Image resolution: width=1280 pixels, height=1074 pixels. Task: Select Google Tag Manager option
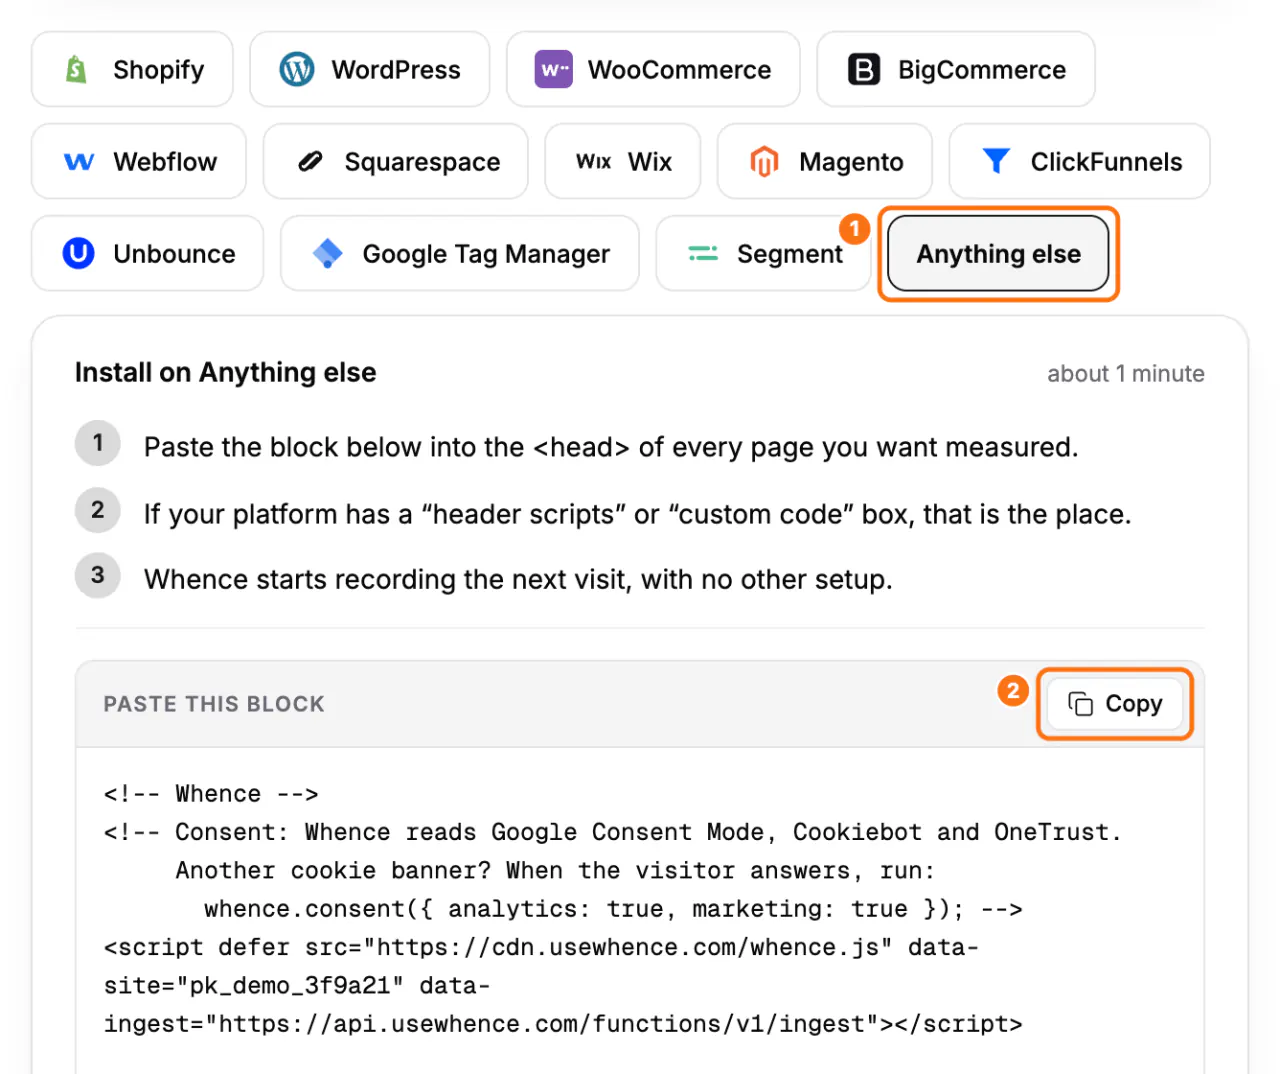(x=460, y=253)
